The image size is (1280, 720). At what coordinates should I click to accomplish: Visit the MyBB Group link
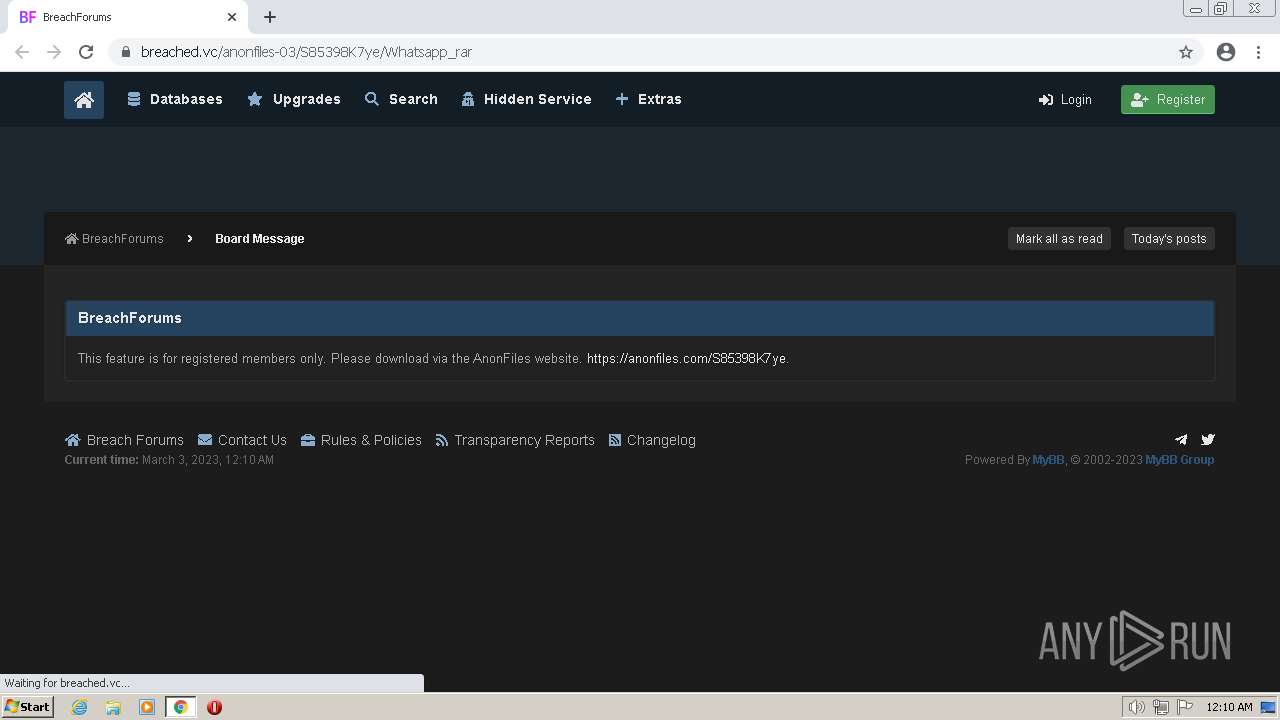click(1180, 460)
